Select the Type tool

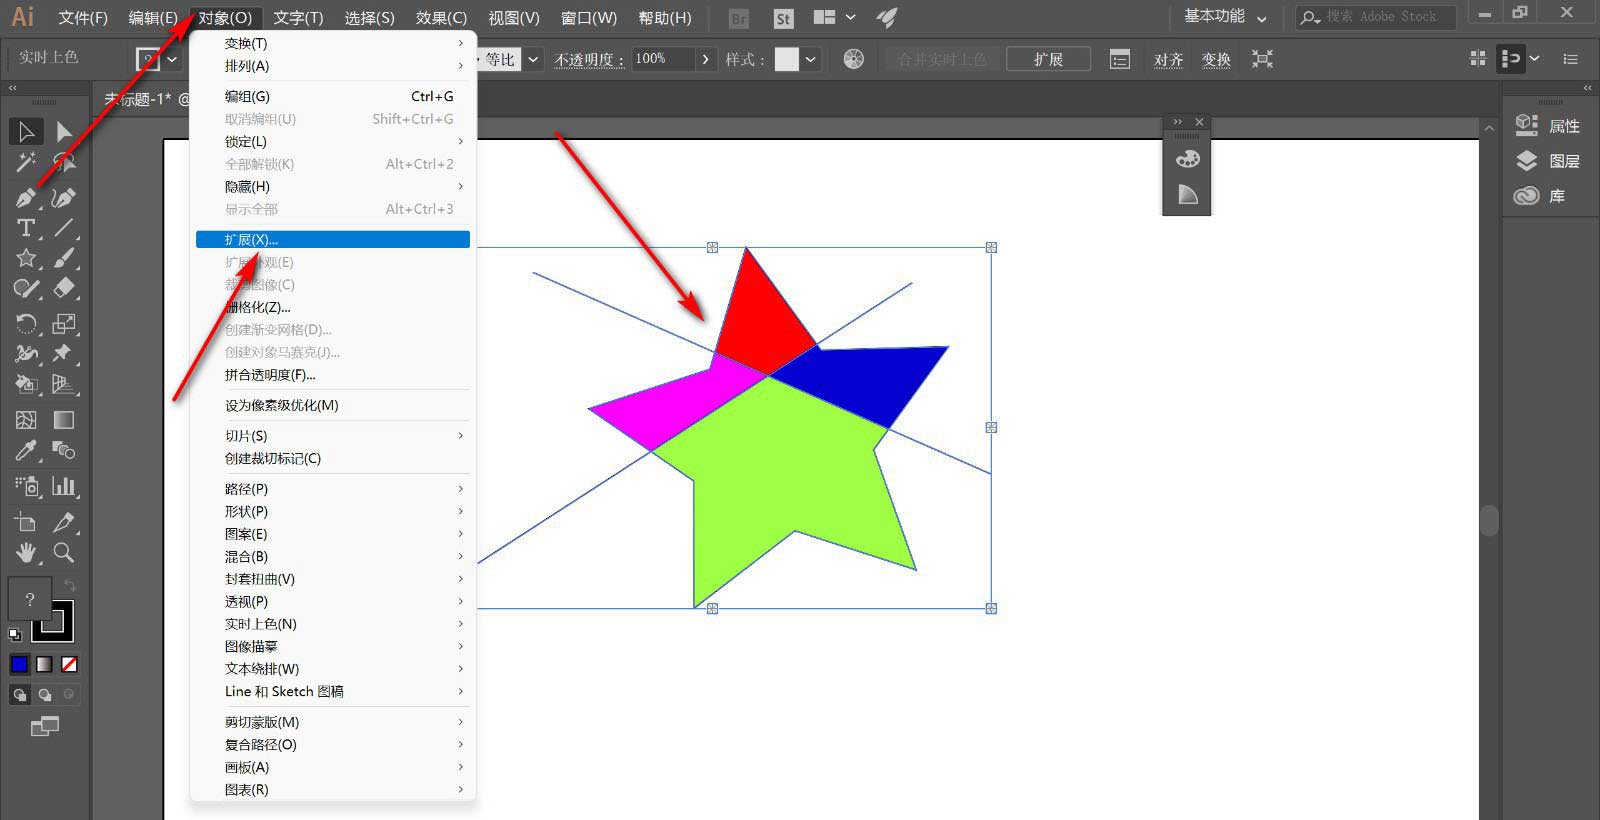[26, 228]
